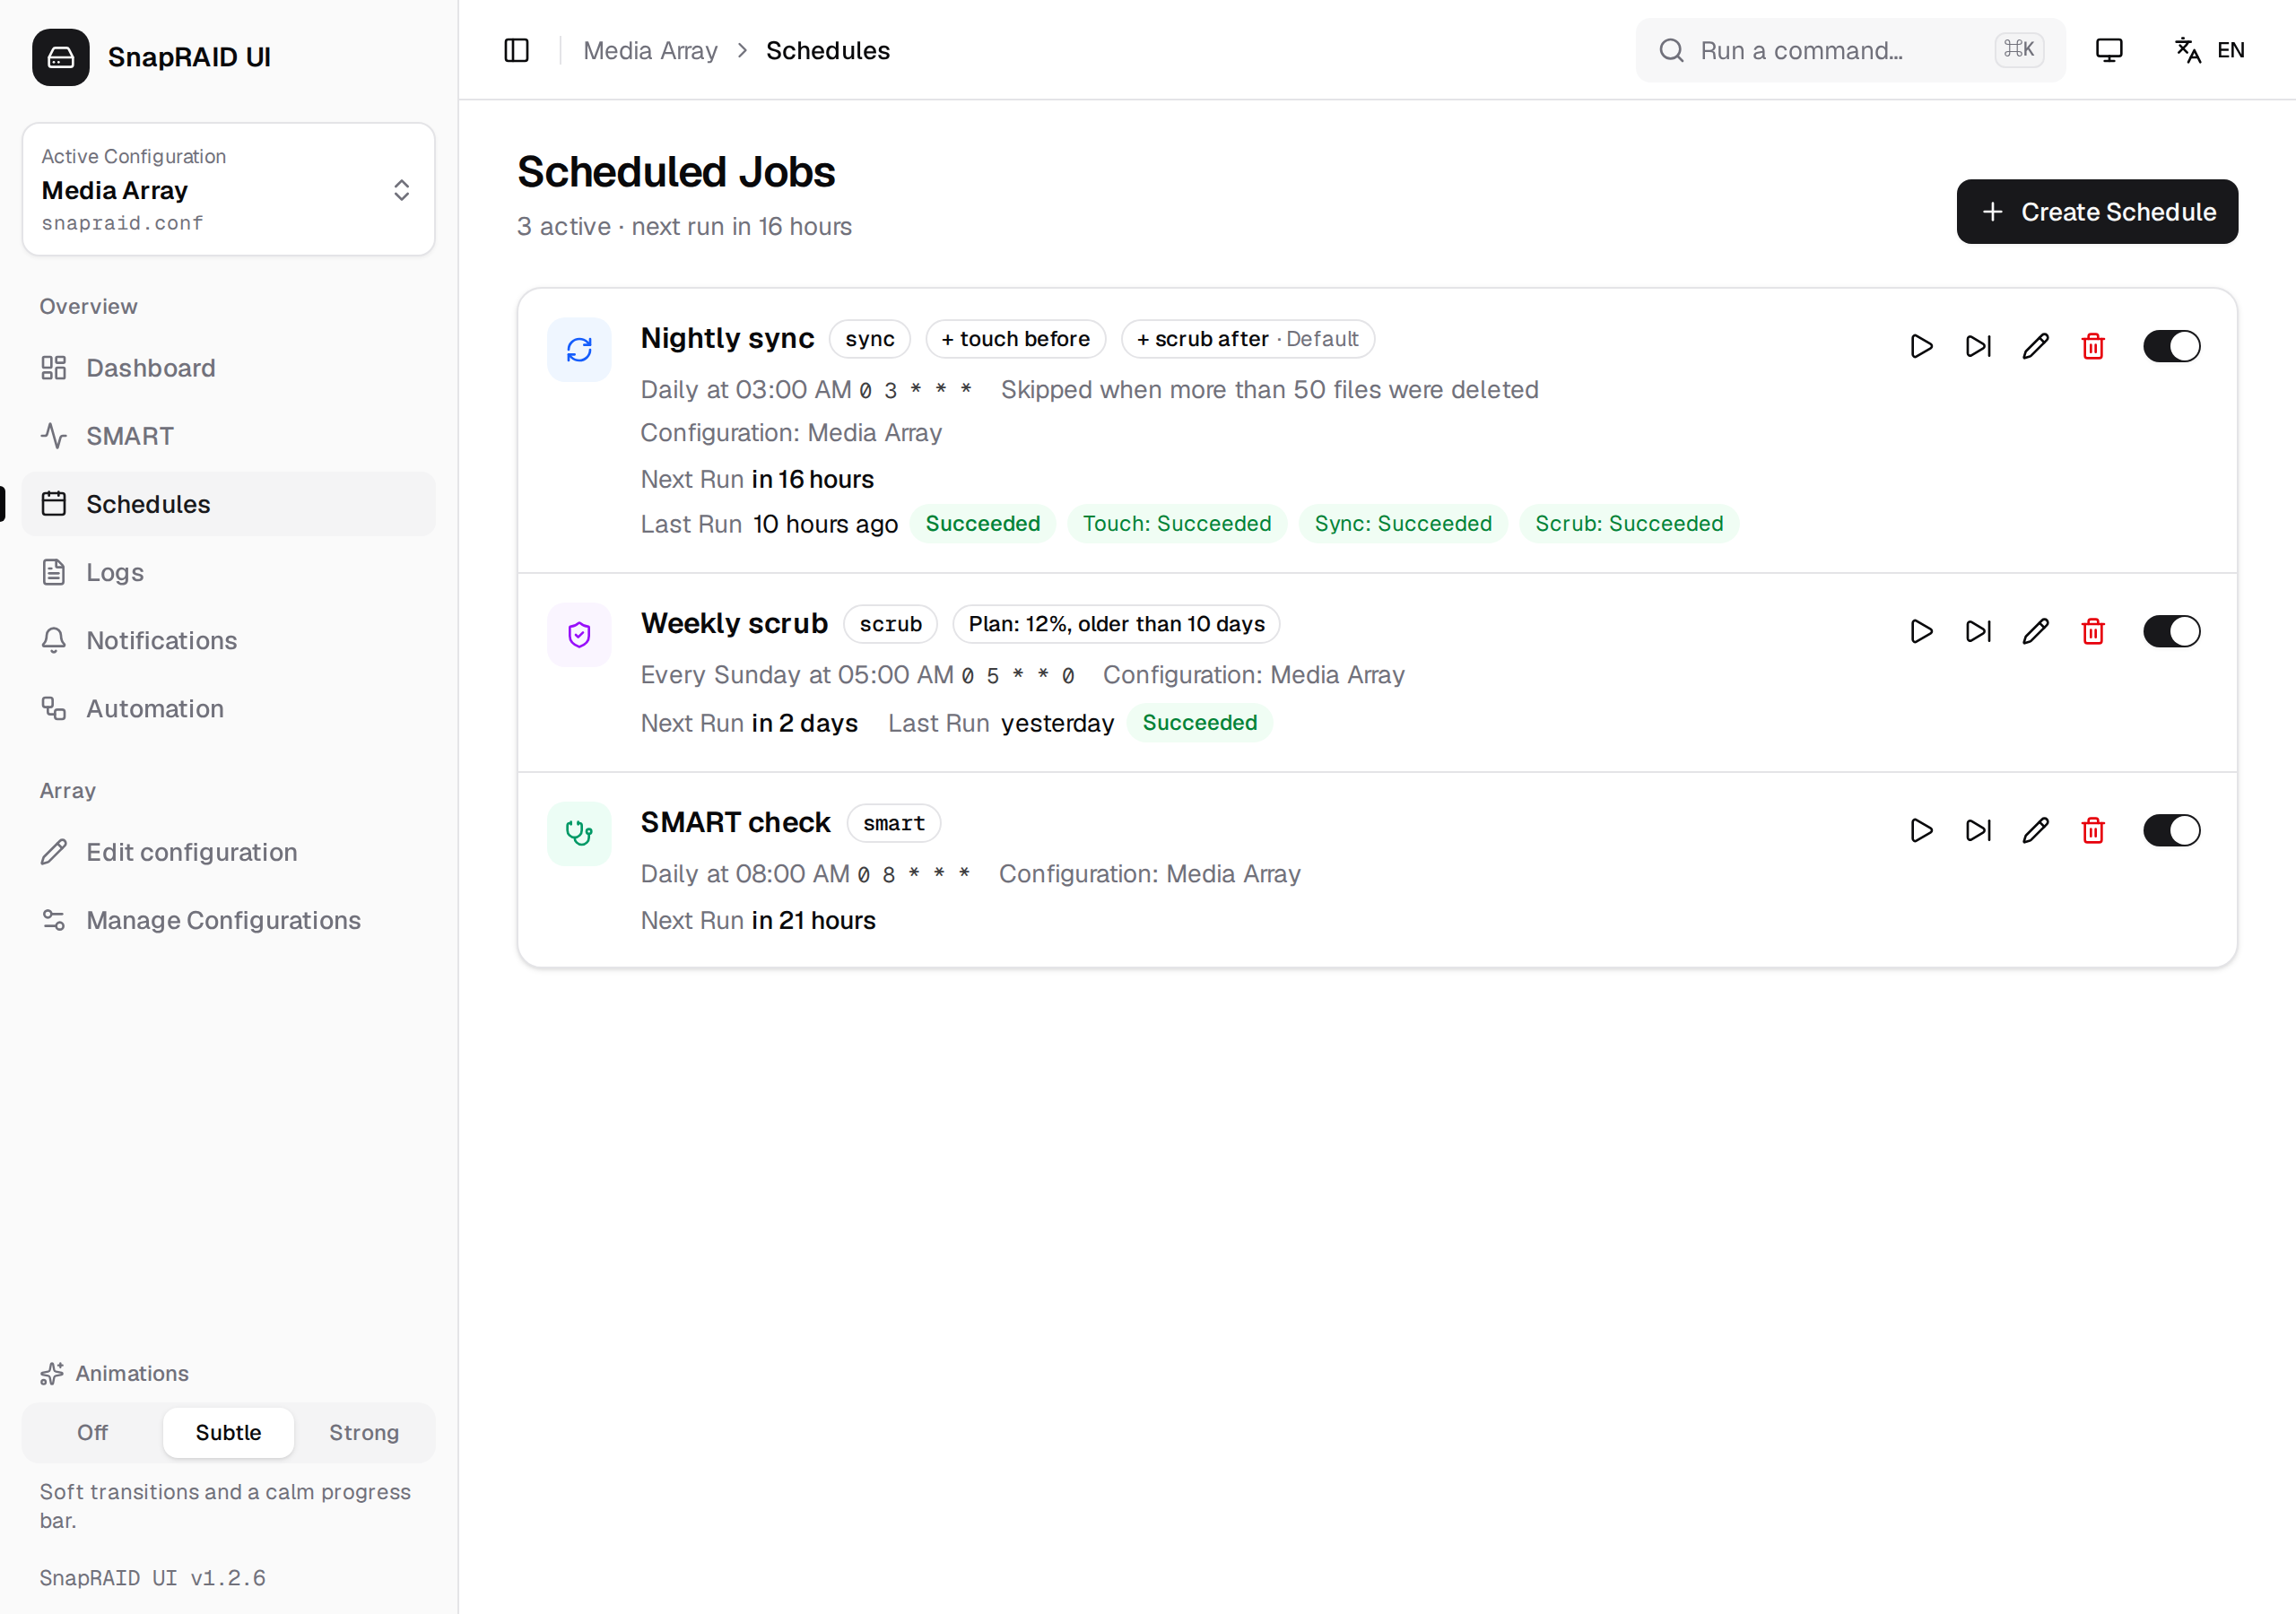Go to SMART page
Viewport: 2296px width, 1614px height.
click(228, 436)
